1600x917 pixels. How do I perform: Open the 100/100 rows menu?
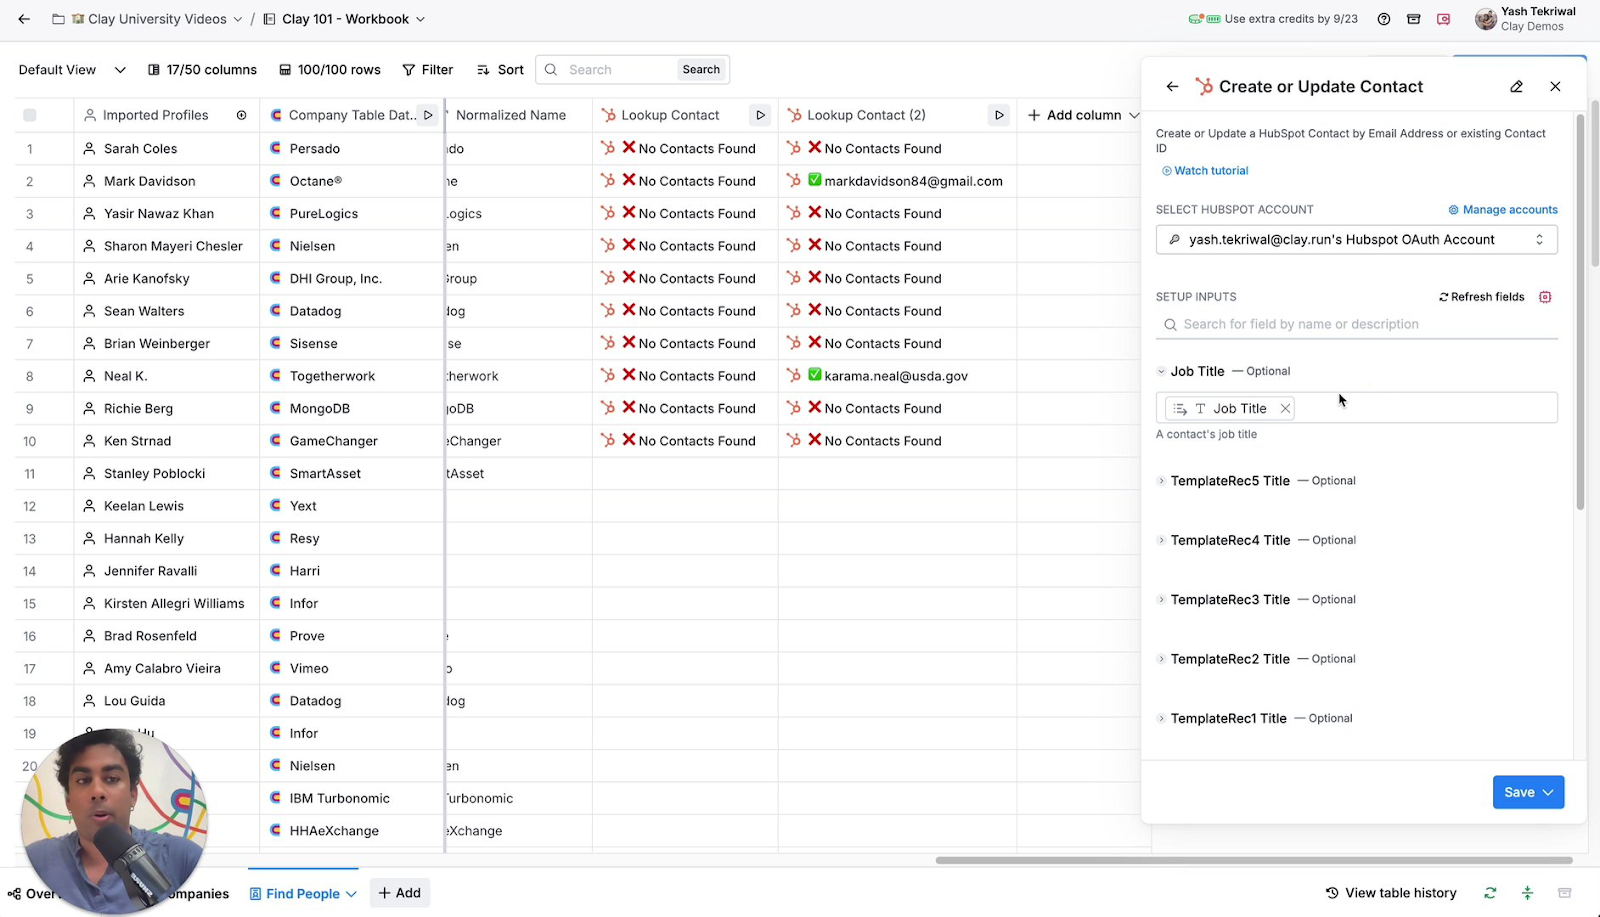tap(330, 70)
